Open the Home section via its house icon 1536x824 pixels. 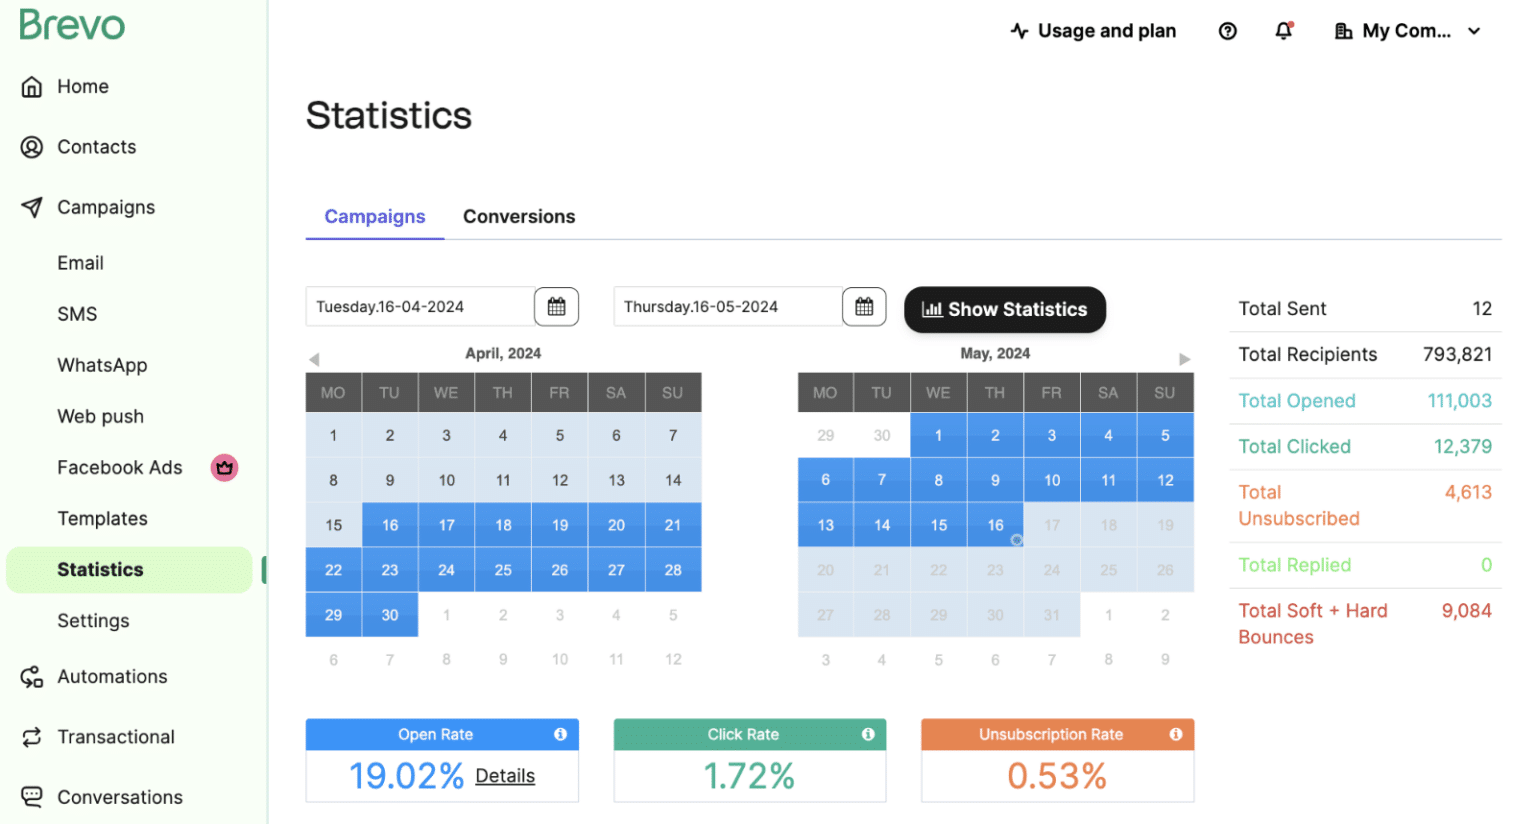coord(33,86)
